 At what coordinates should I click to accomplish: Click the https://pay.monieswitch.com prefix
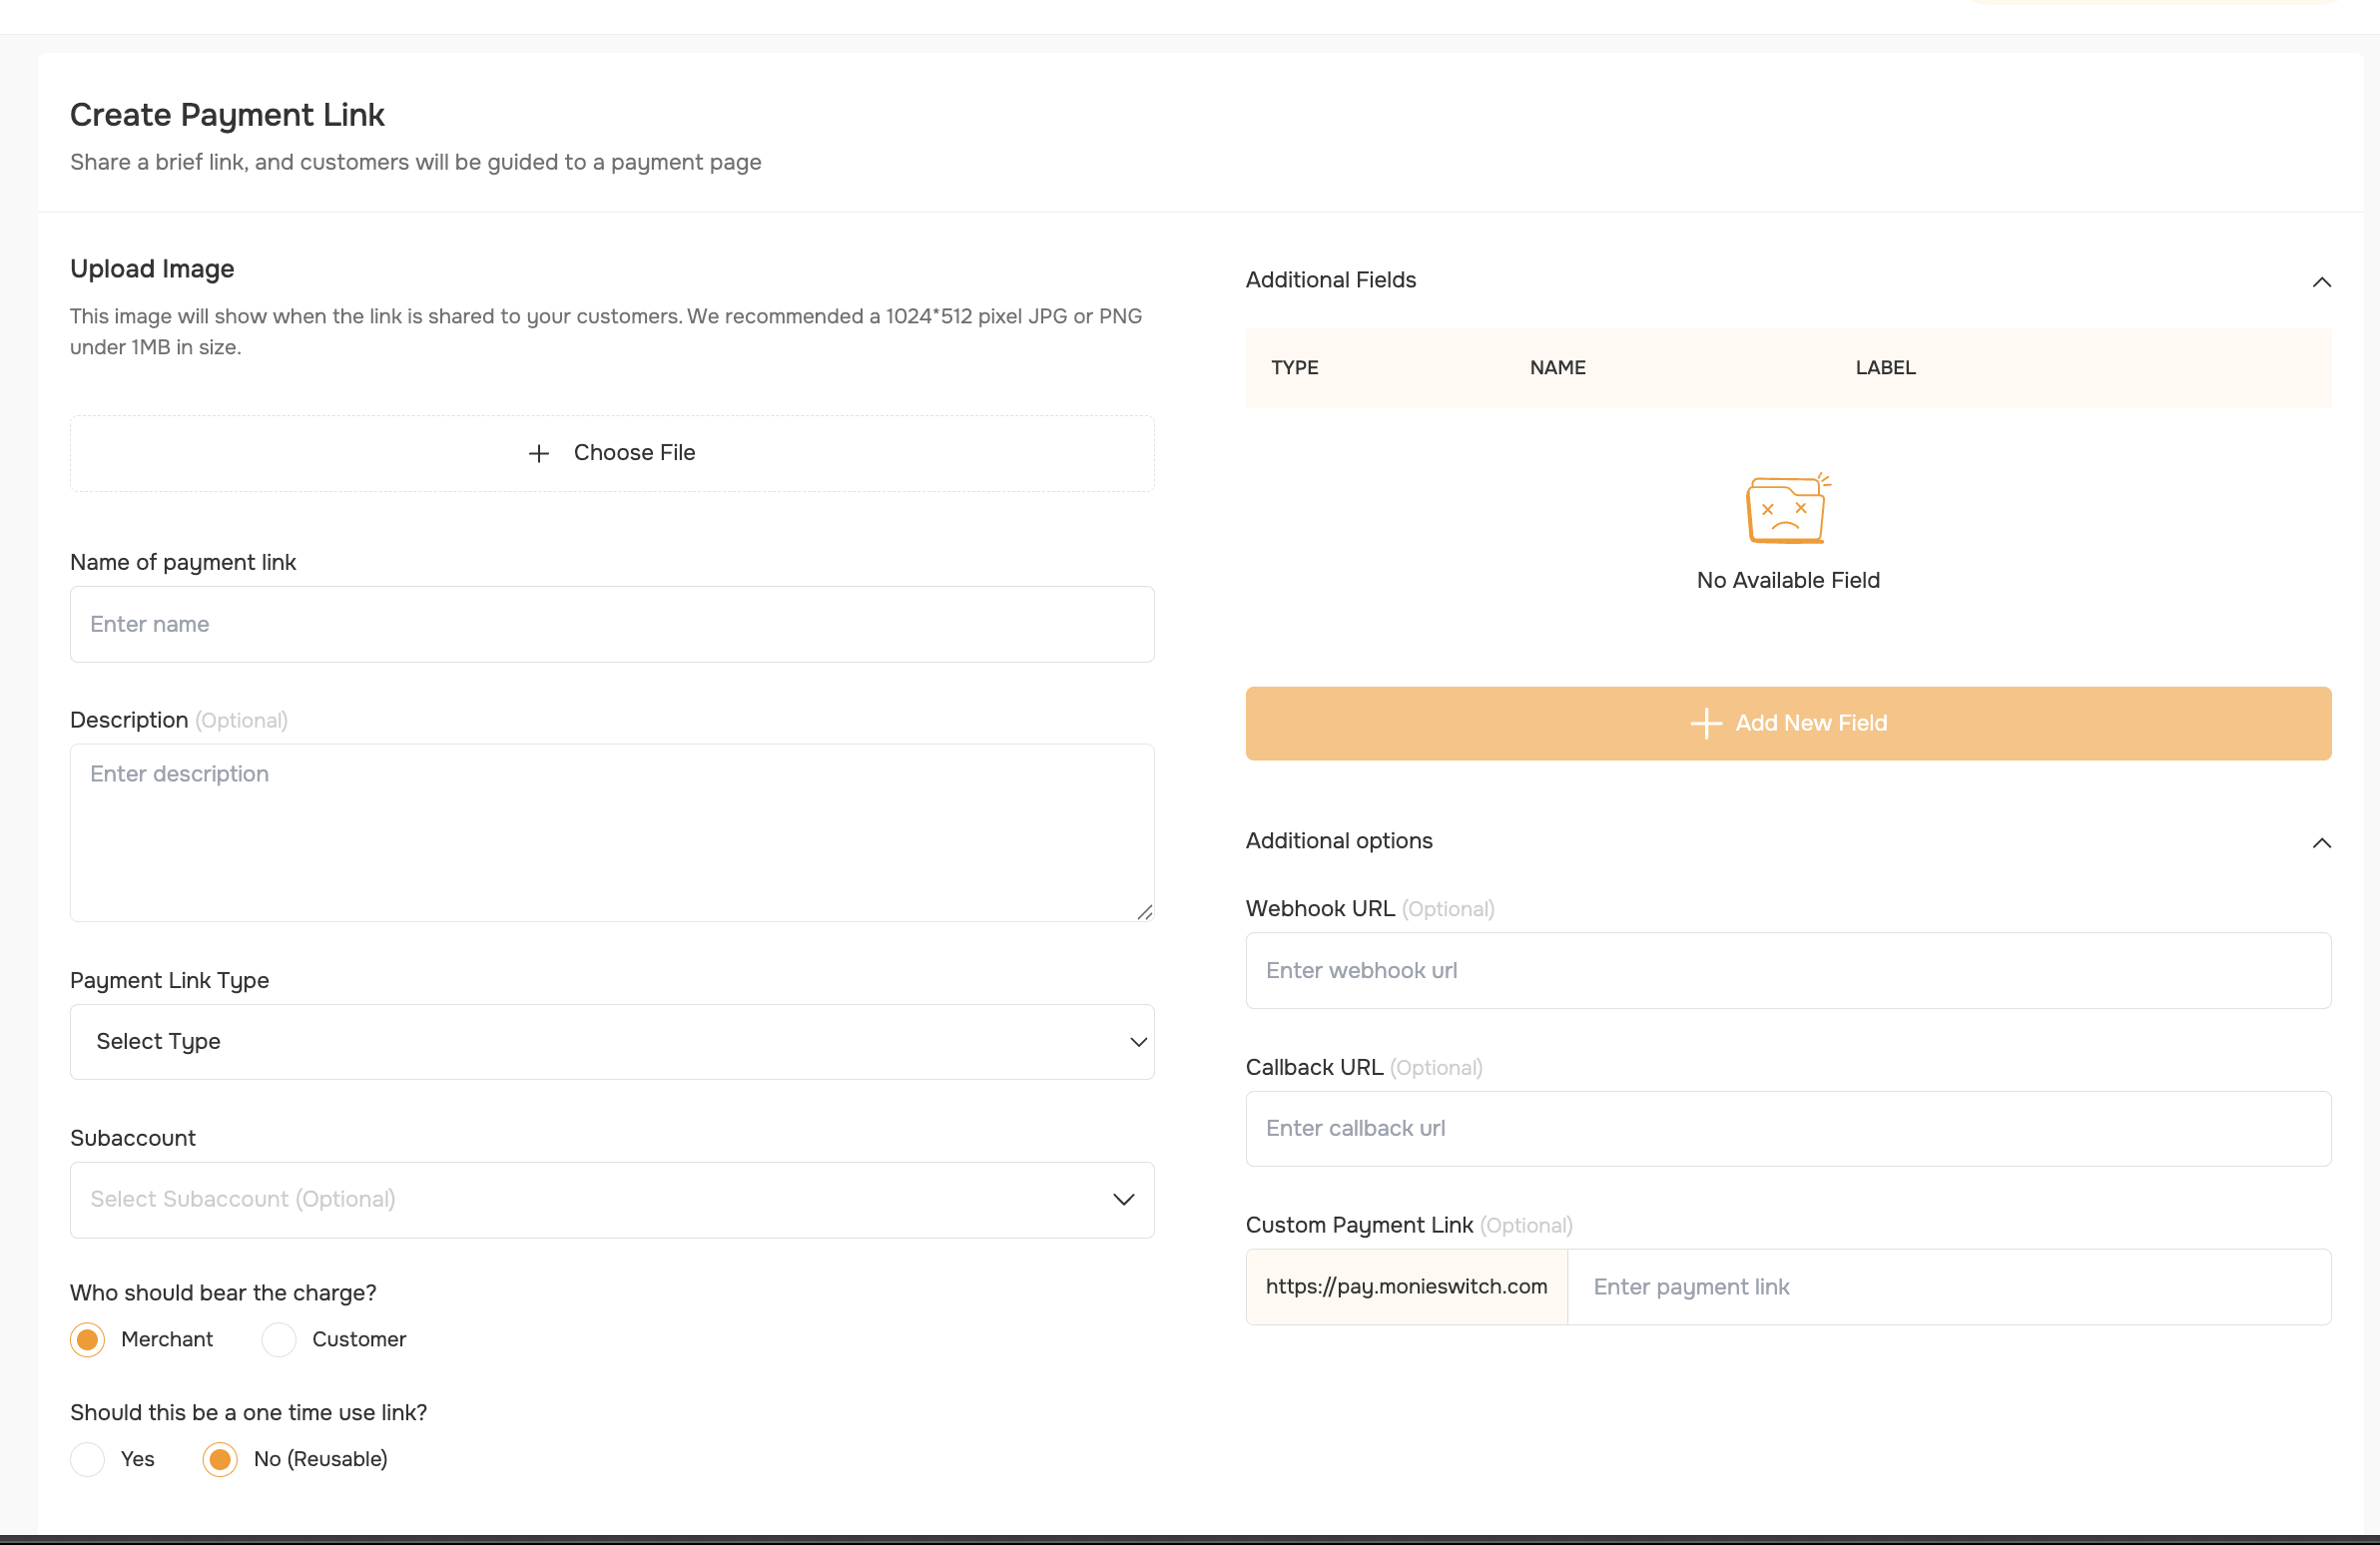1406,1287
